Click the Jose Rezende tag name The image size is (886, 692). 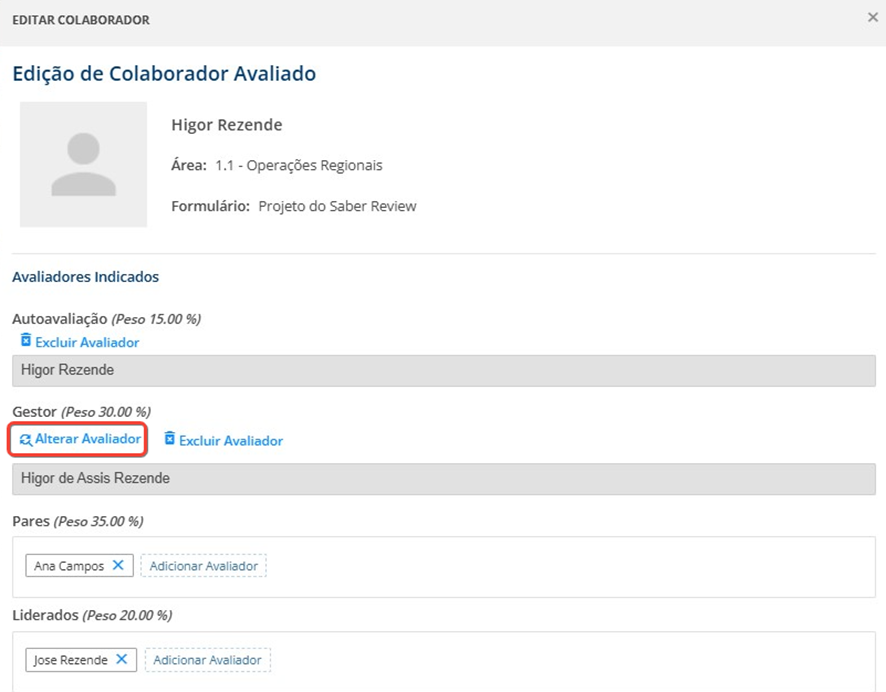pyautogui.click(x=71, y=660)
